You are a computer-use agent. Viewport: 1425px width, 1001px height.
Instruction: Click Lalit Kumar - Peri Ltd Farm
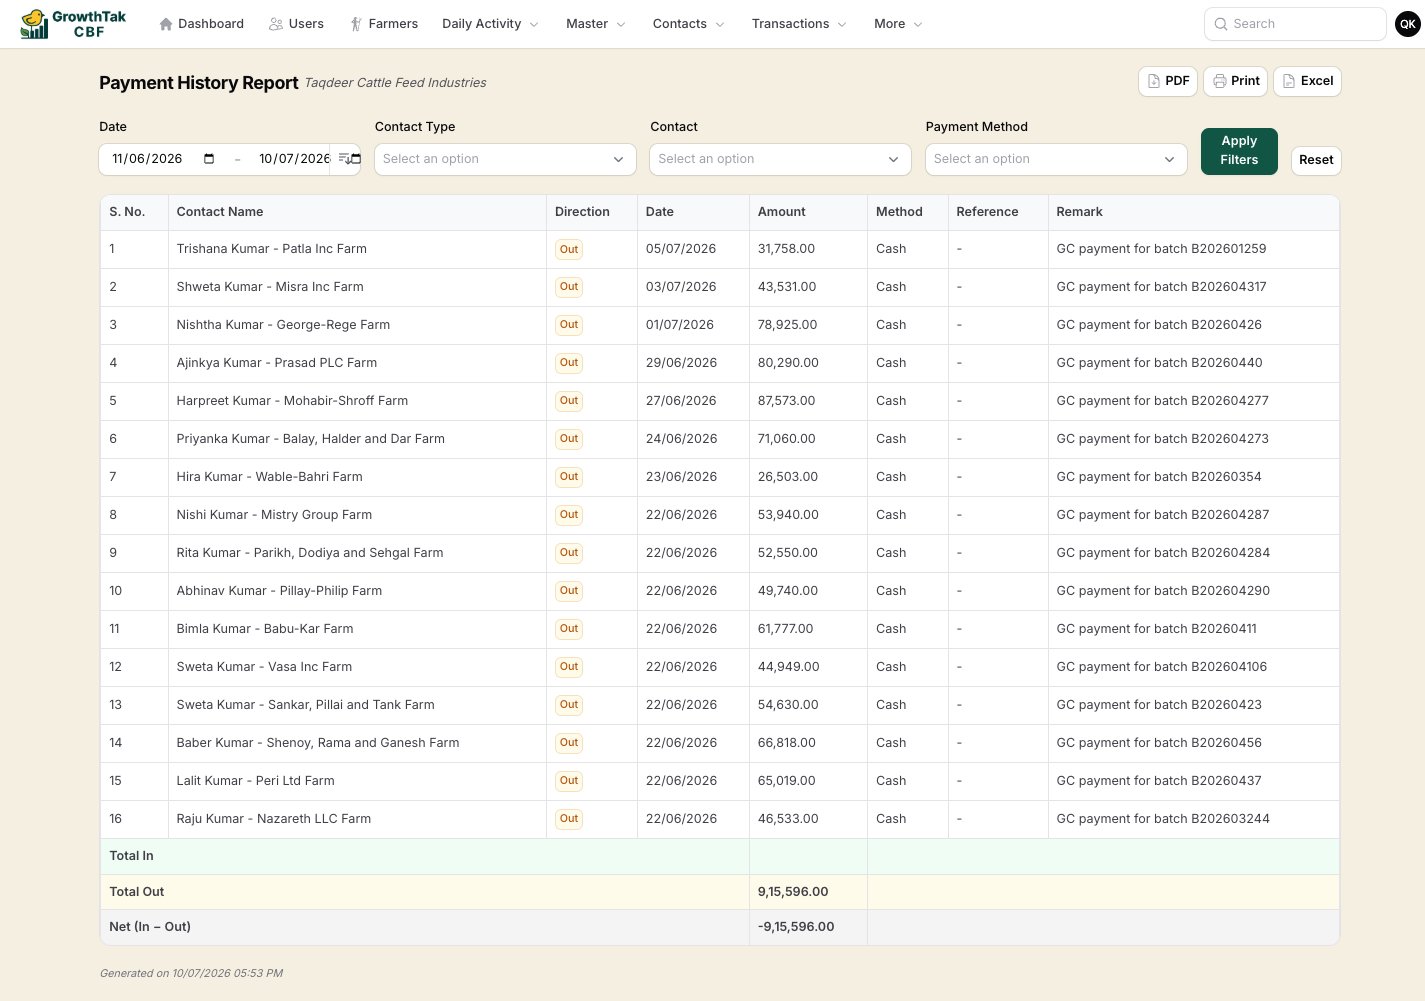click(x=256, y=781)
